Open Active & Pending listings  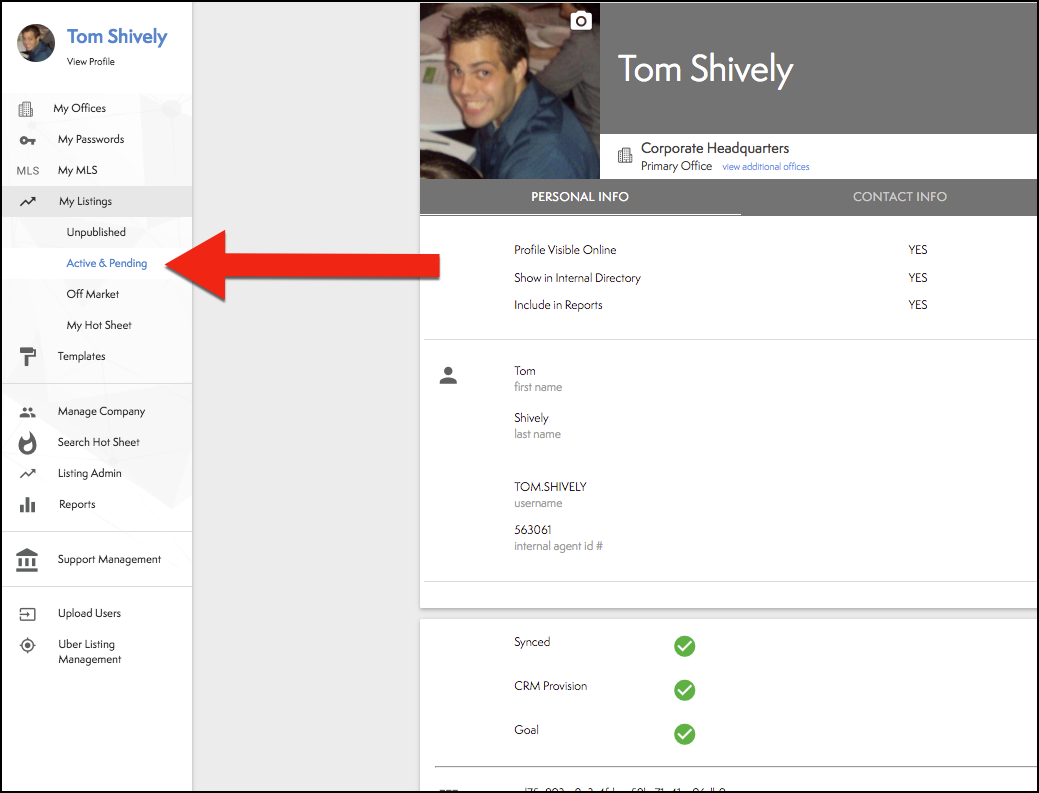pyautogui.click(x=107, y=263)
